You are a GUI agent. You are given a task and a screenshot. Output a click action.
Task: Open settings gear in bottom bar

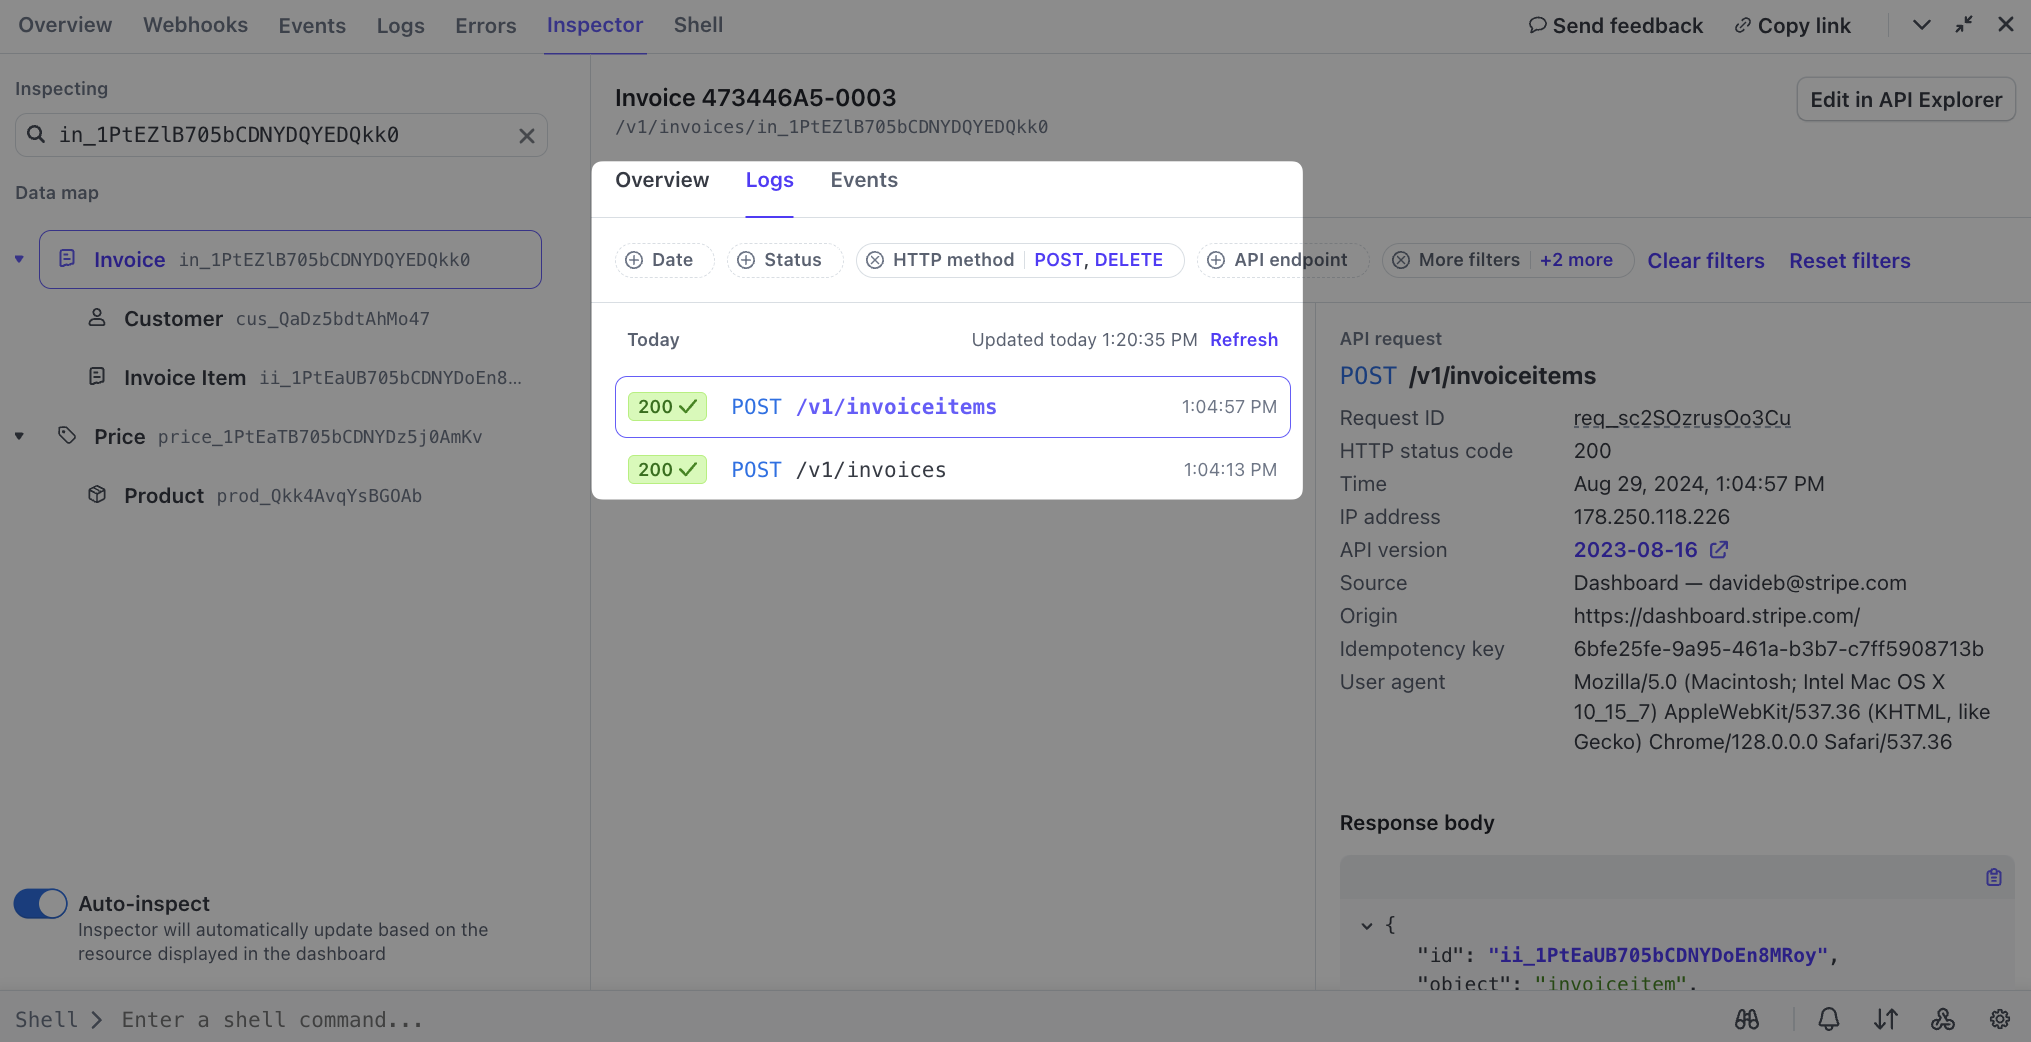click(1999, 1019)
